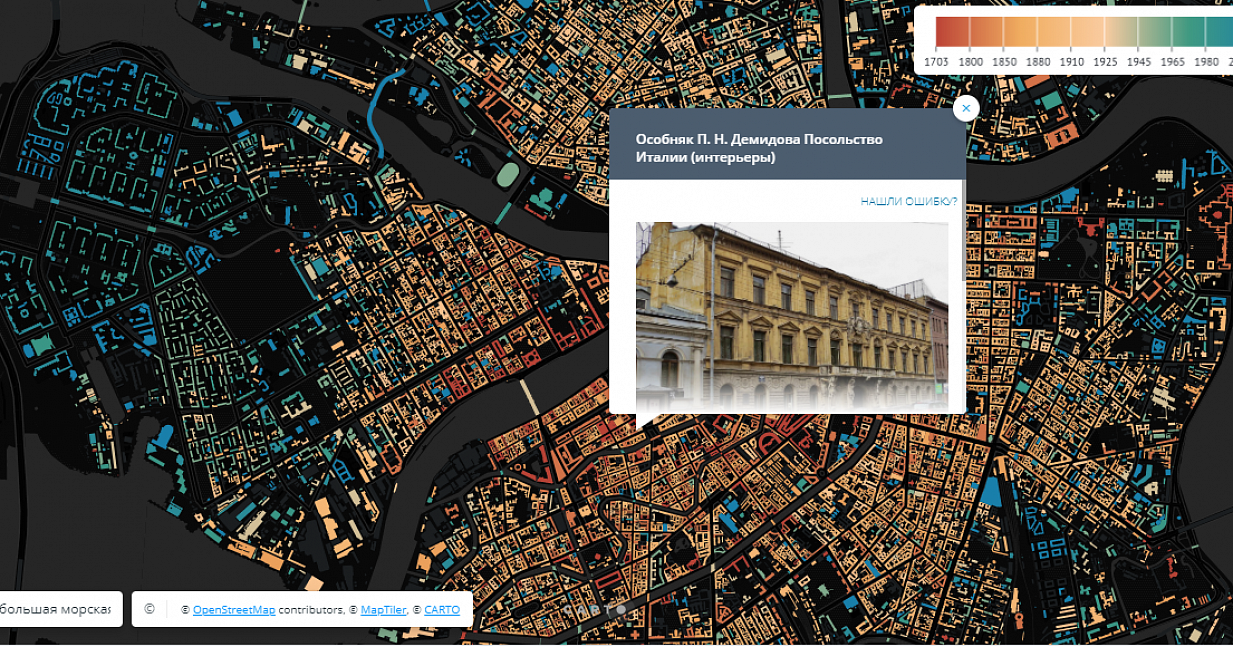Open the OpenStreetMap attribution link
The width and height of the screenshot is (1233, 647).
coord(234,610)
